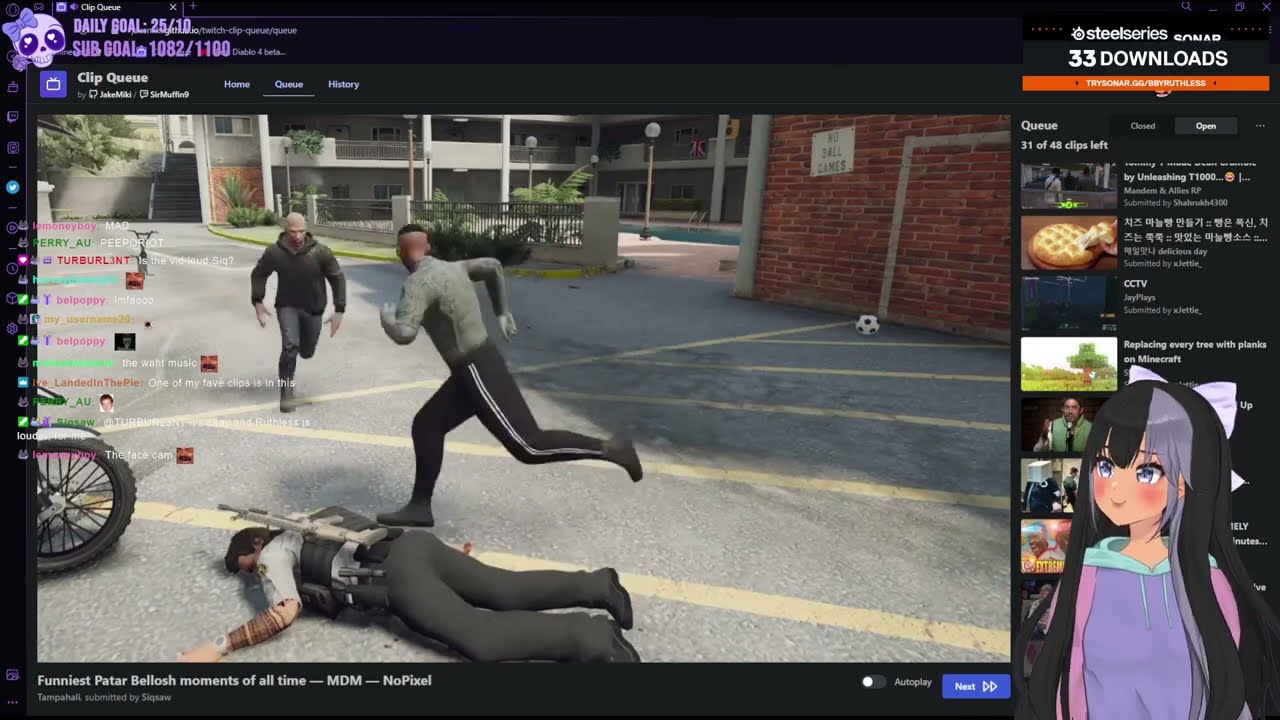Screen dimensions: 1280x720
Task: Click the '31 of 48 clips left' text
Action: tap(1064, 145)
